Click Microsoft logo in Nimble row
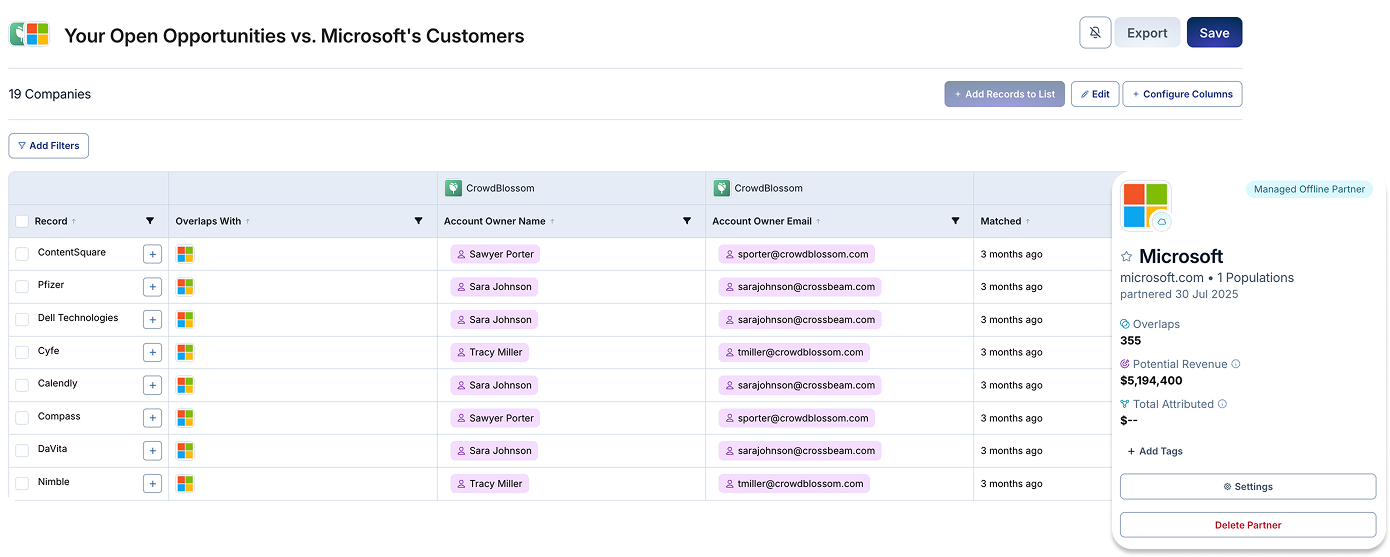Viewport: 1390px width, 557px height. point(185,484)
